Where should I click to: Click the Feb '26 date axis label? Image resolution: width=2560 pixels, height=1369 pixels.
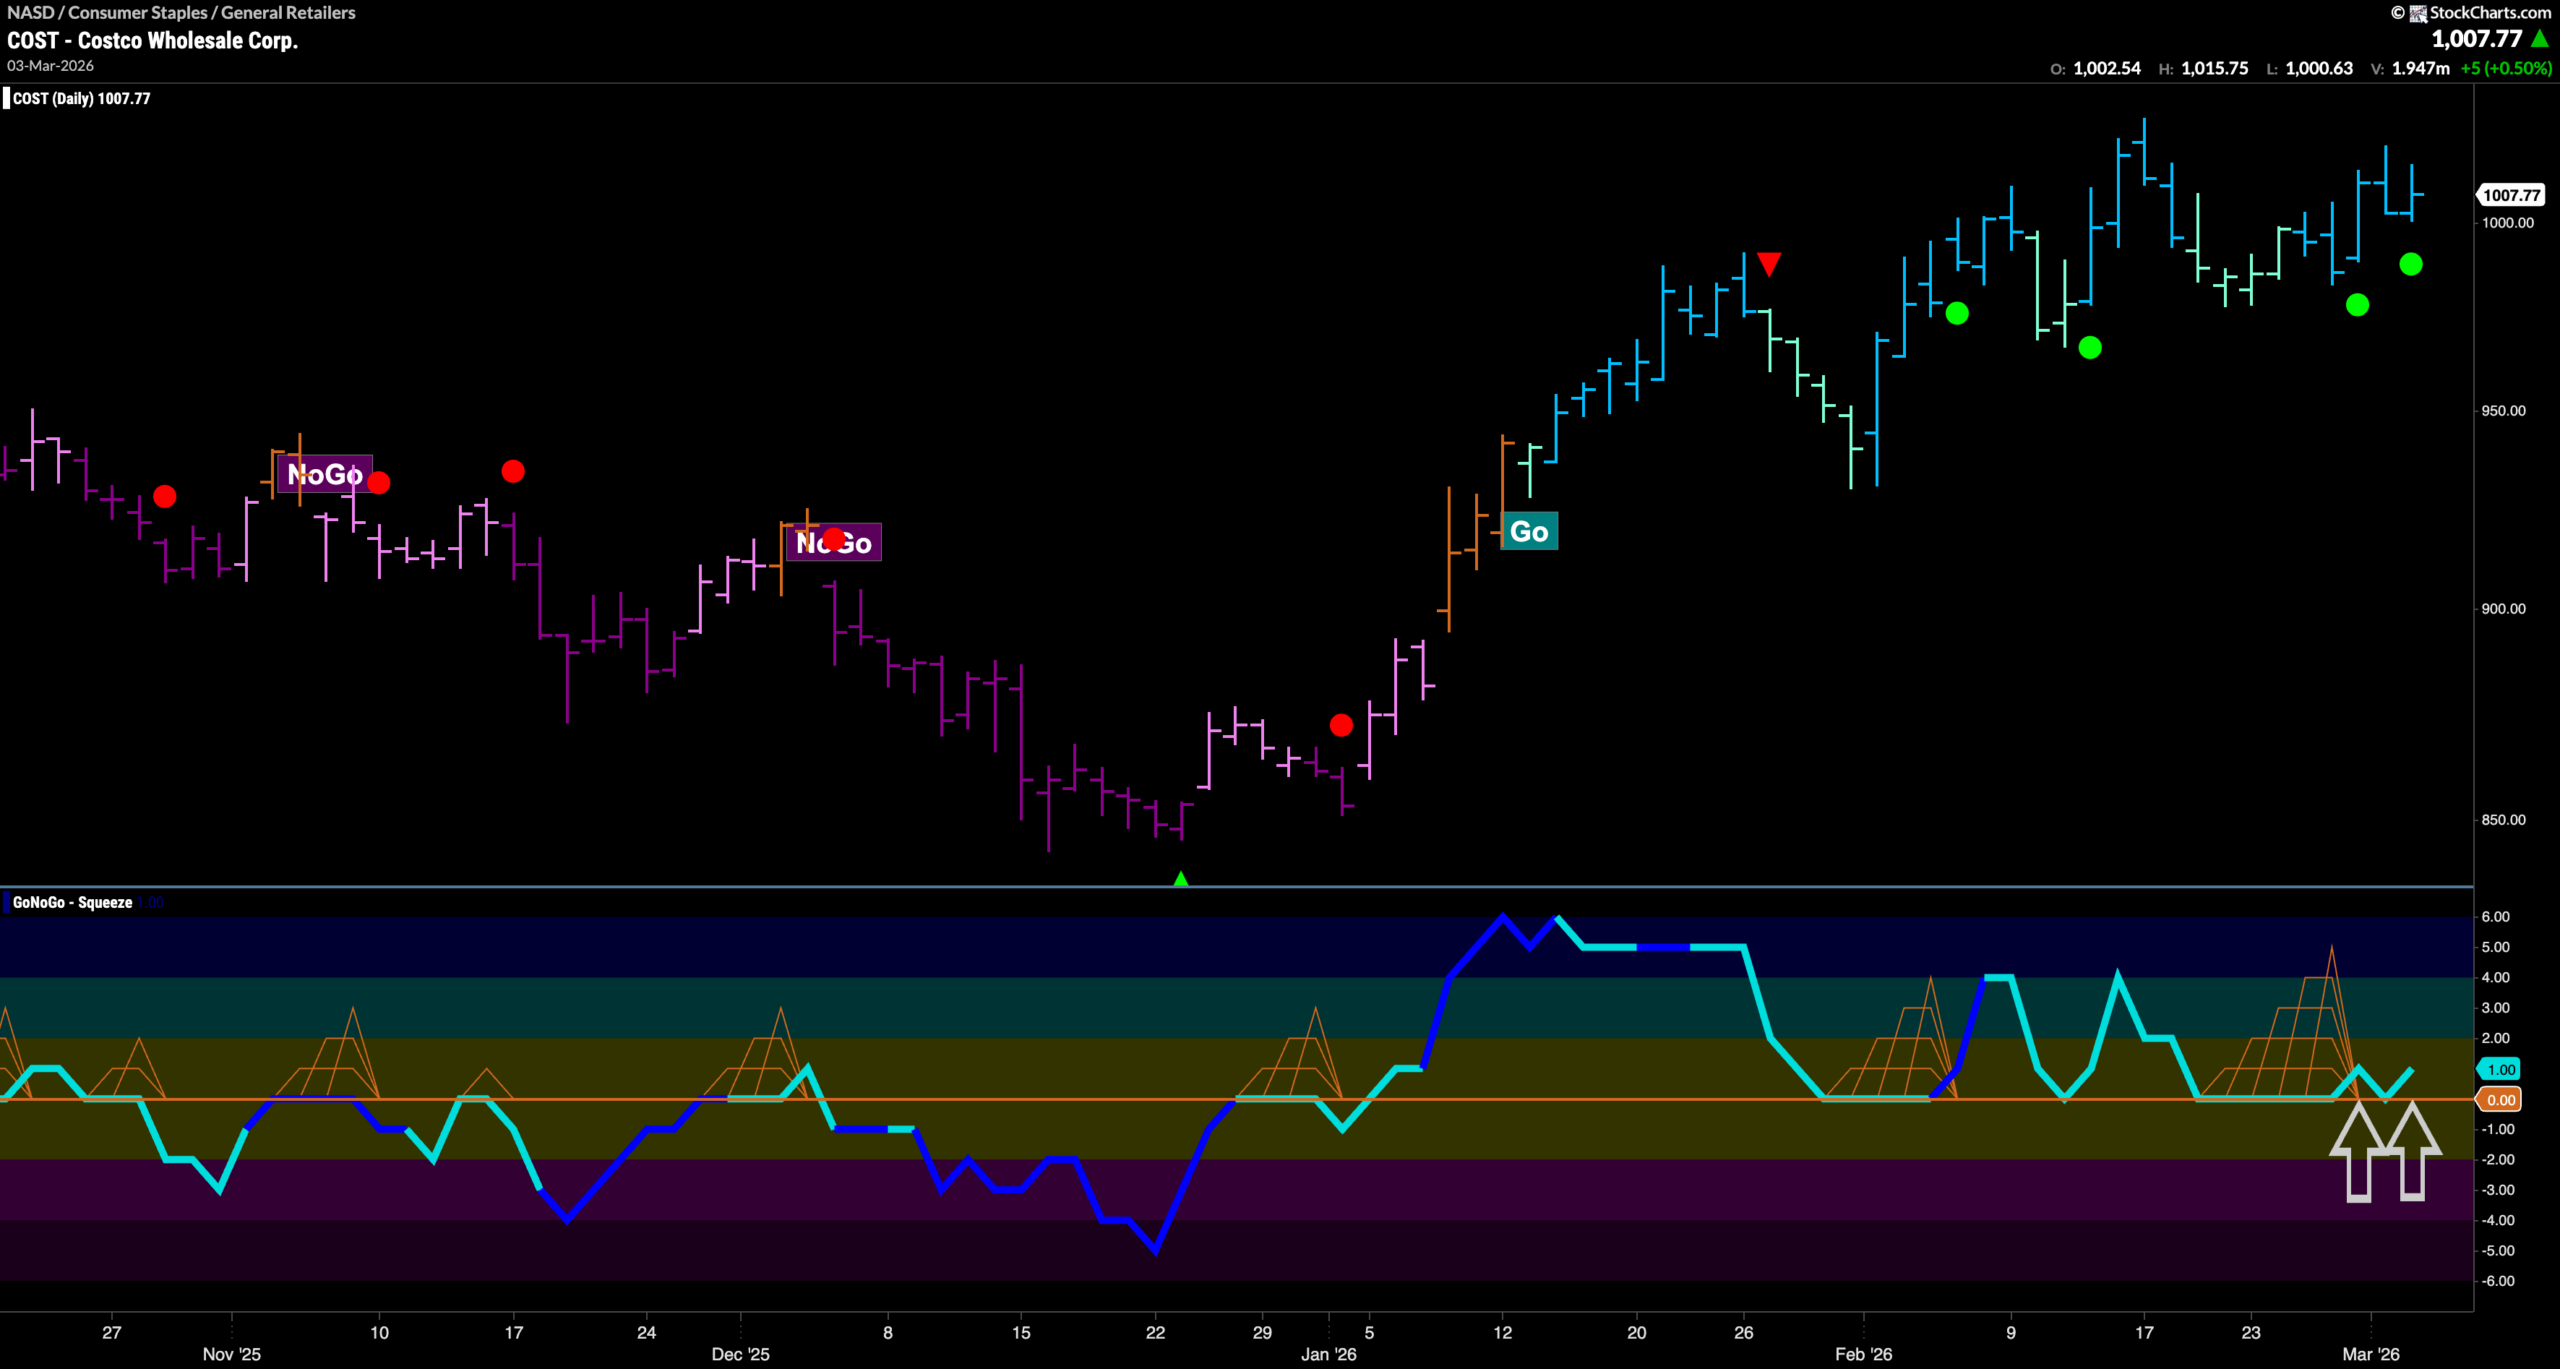click(x=1863, y=1353)
